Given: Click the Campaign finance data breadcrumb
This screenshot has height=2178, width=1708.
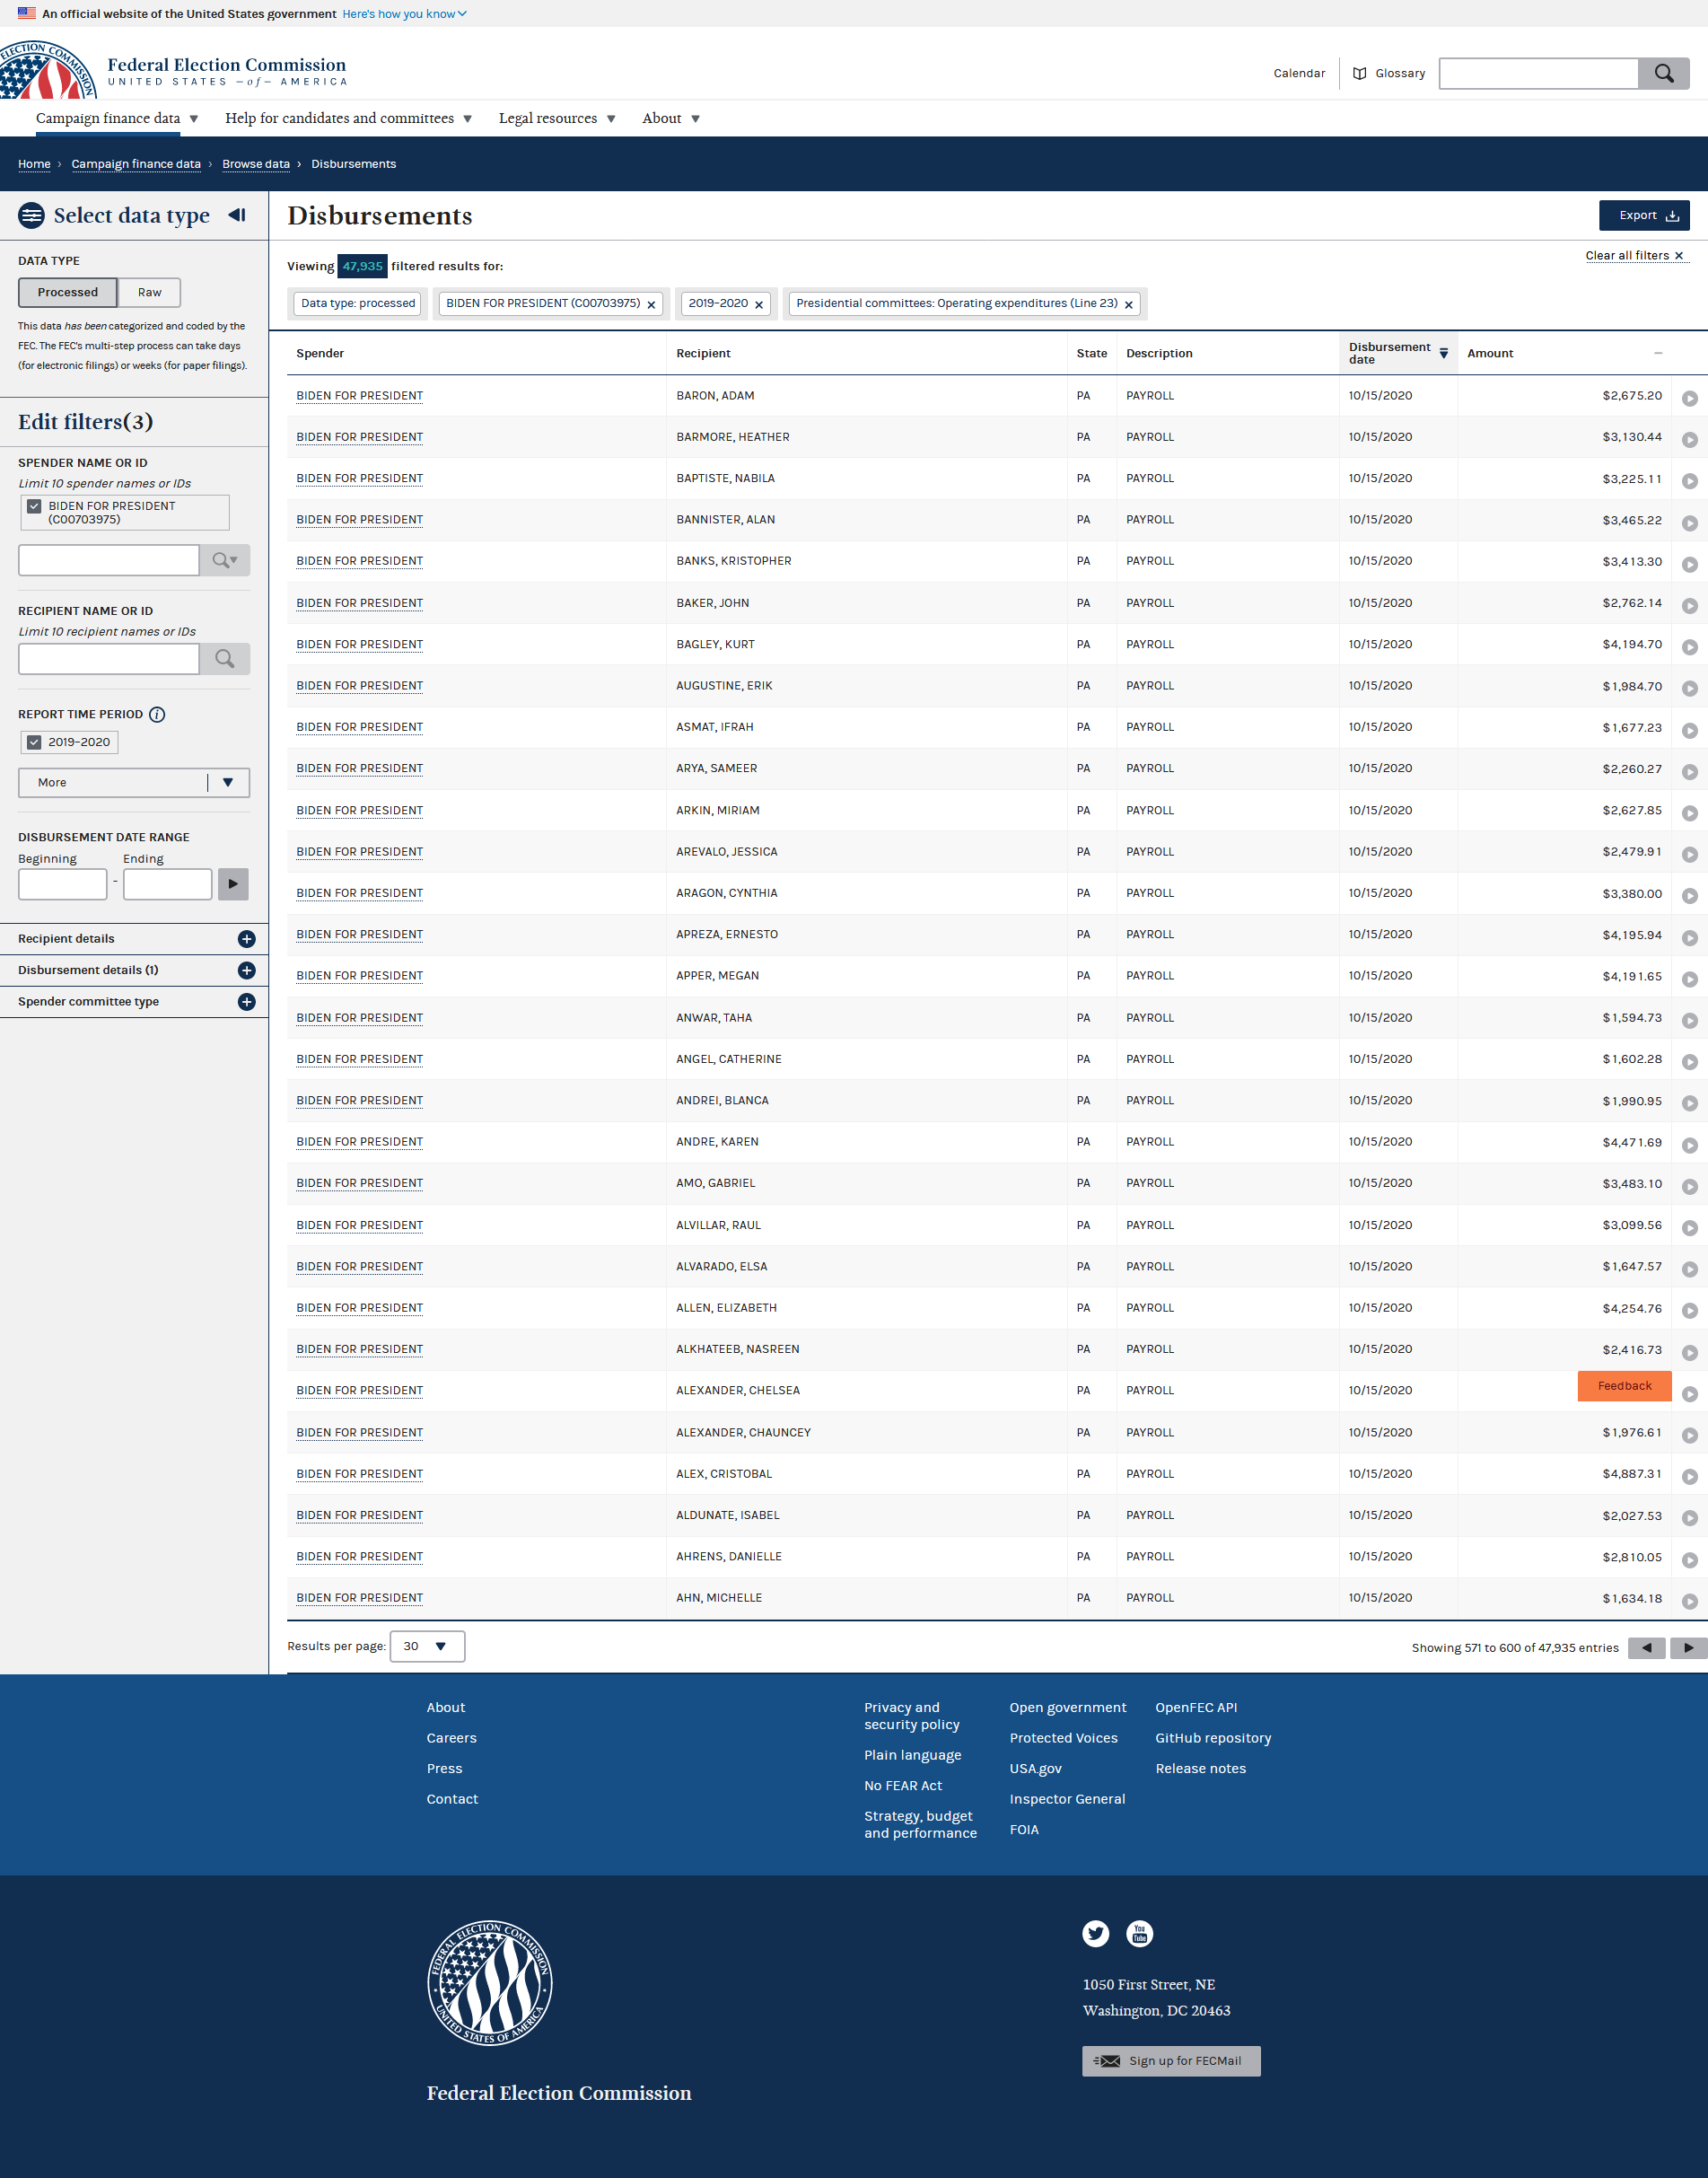Looking at the screenshot, I should tap(136, 164).
